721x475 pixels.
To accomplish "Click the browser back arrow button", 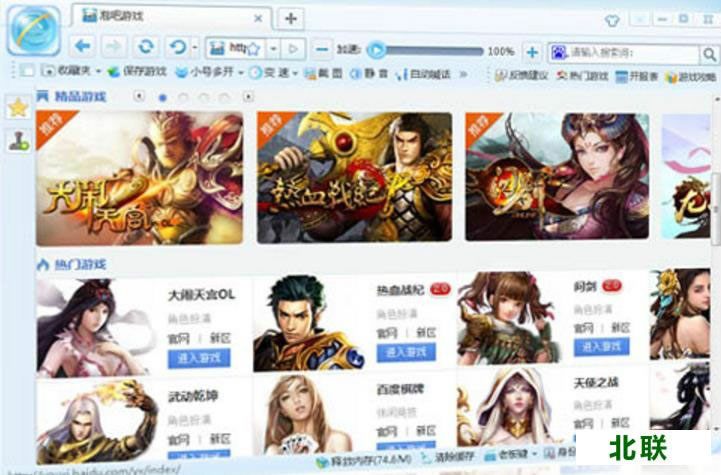I will click(84, 47).
